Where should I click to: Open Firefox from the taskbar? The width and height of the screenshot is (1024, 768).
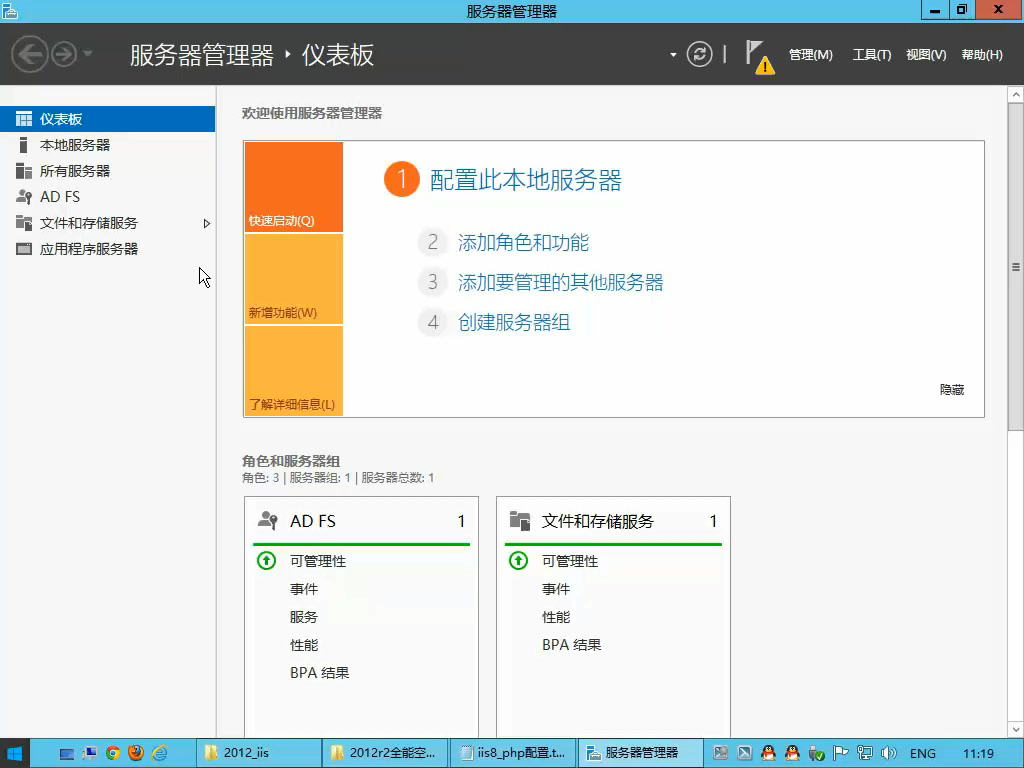pyautogui.click(x=136, y=753)
